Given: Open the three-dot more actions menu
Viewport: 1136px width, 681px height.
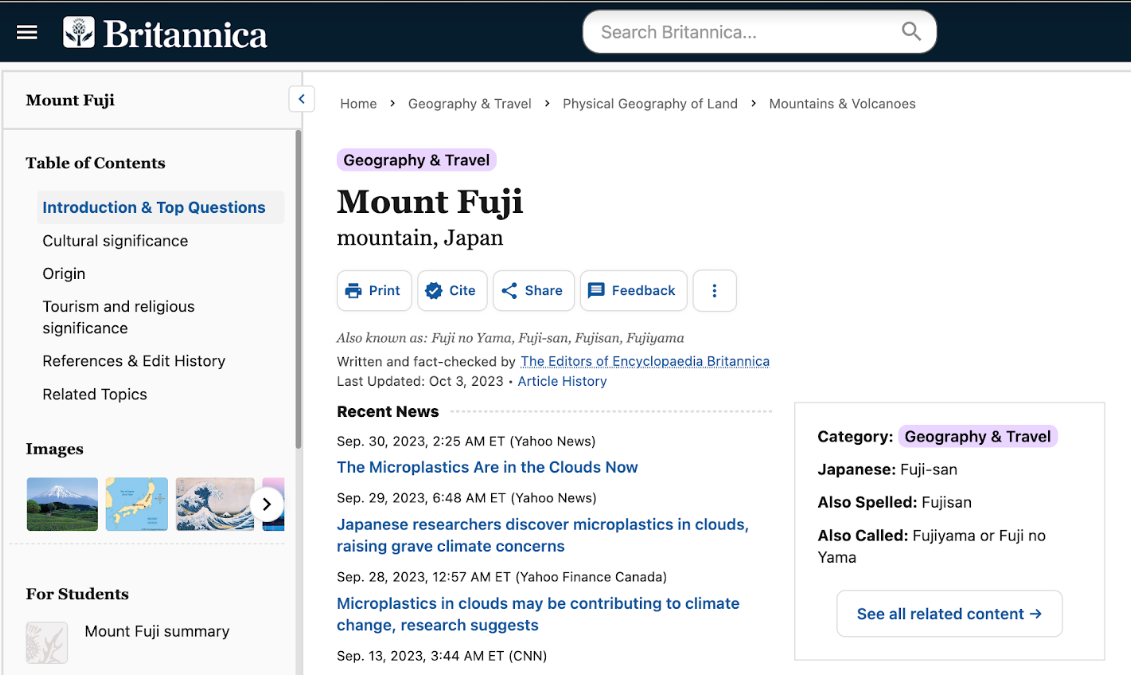Looking at the screenshot, I should point(714,291).
